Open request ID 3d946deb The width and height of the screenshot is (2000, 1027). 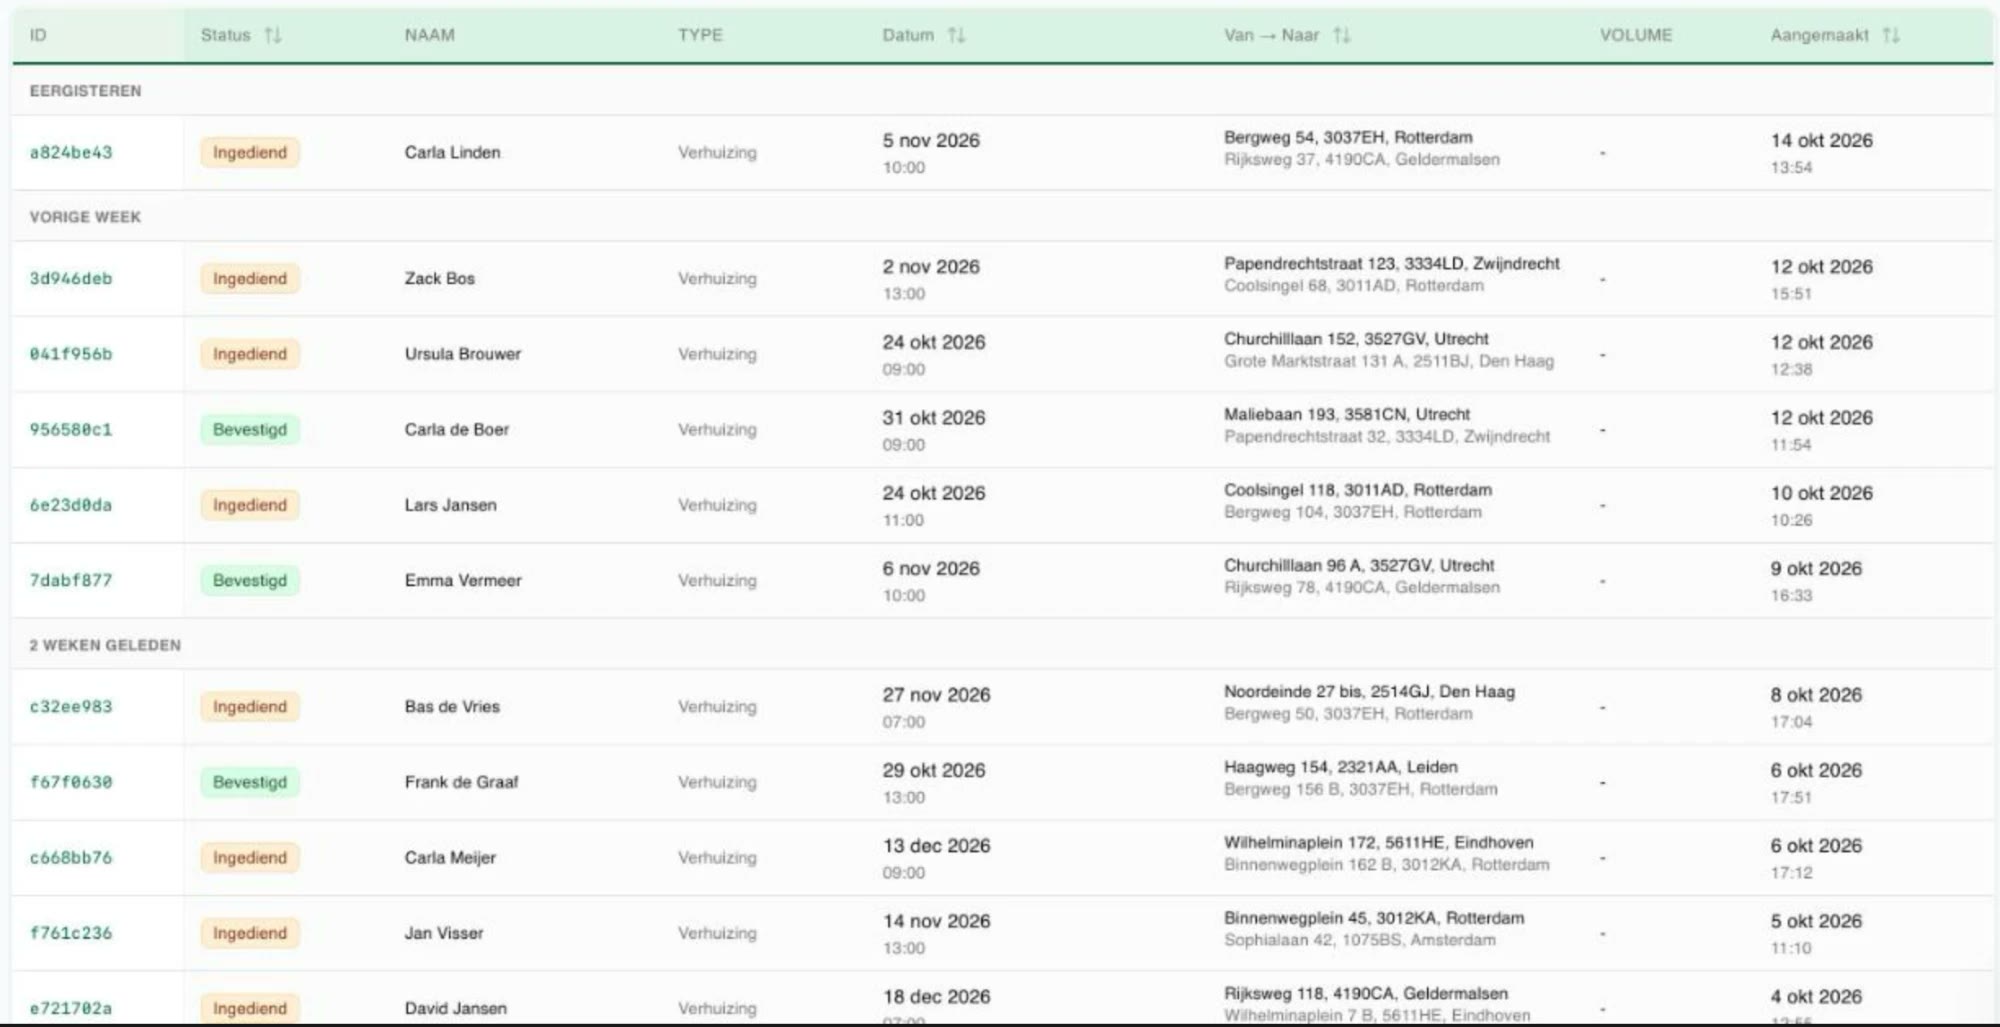pos(71,279)
